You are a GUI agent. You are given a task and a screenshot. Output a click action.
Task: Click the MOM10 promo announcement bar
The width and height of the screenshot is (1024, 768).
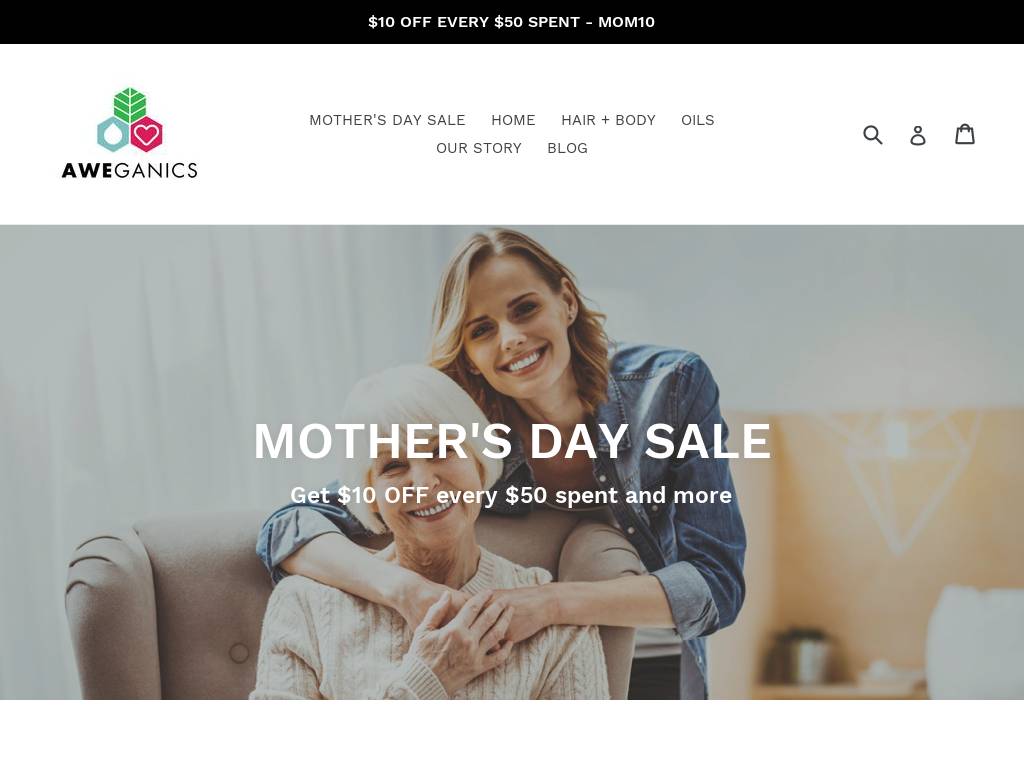[512, 22]
